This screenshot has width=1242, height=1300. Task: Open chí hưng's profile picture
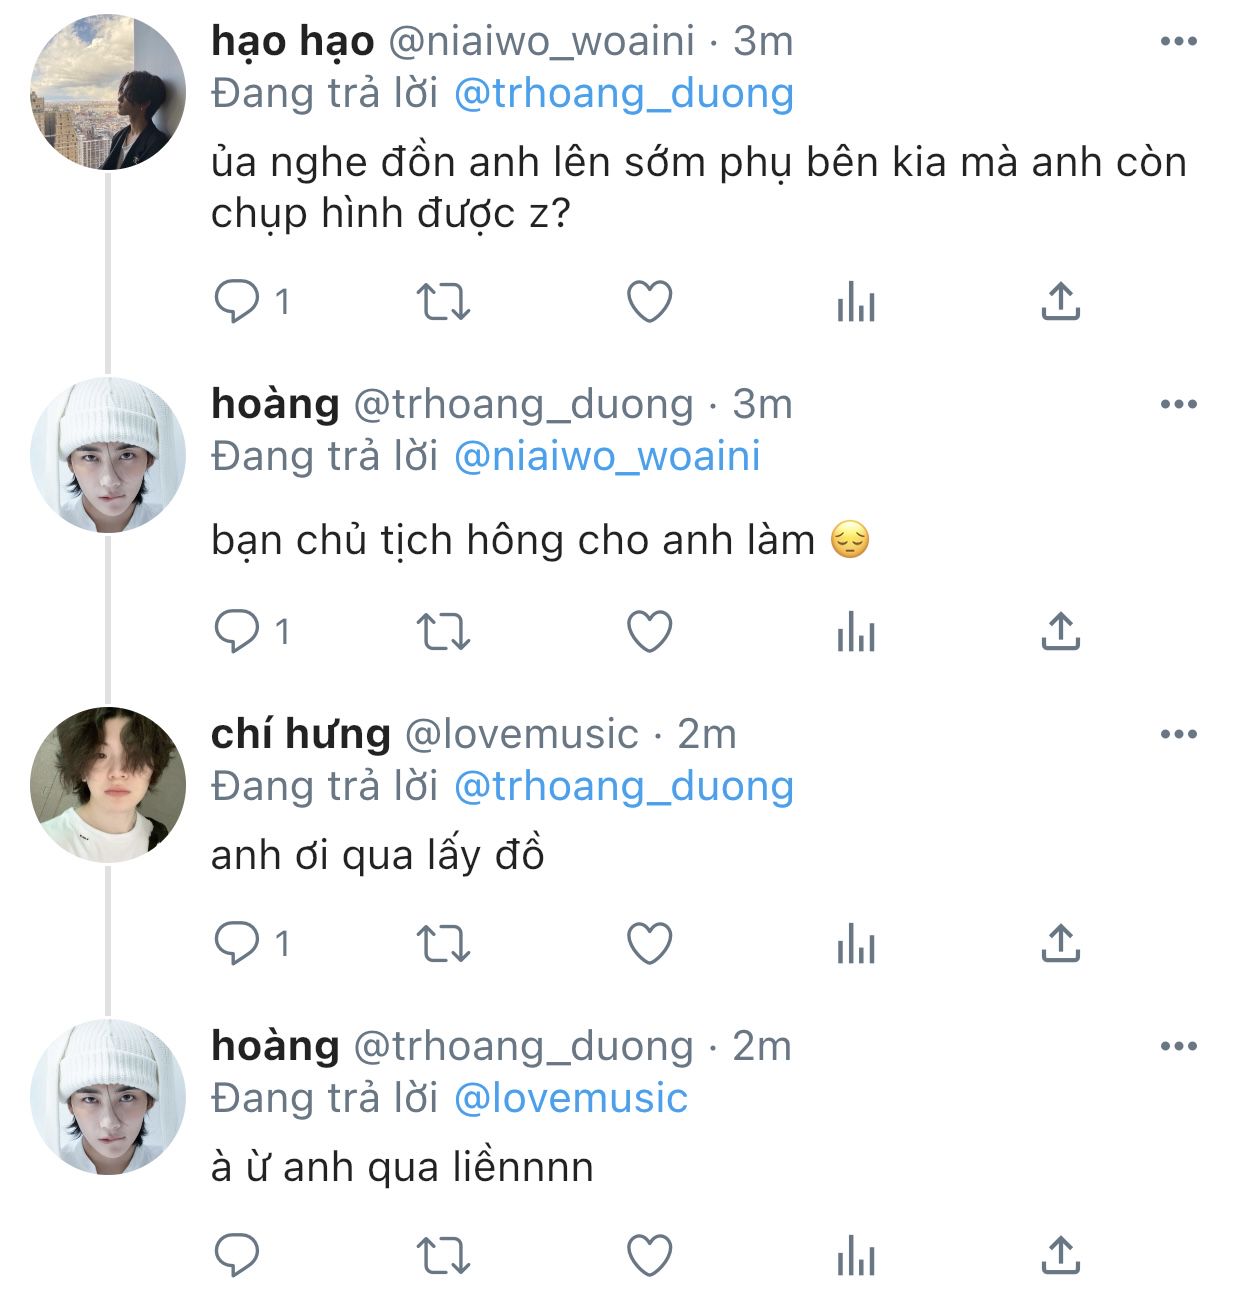[x=108, y=785]
